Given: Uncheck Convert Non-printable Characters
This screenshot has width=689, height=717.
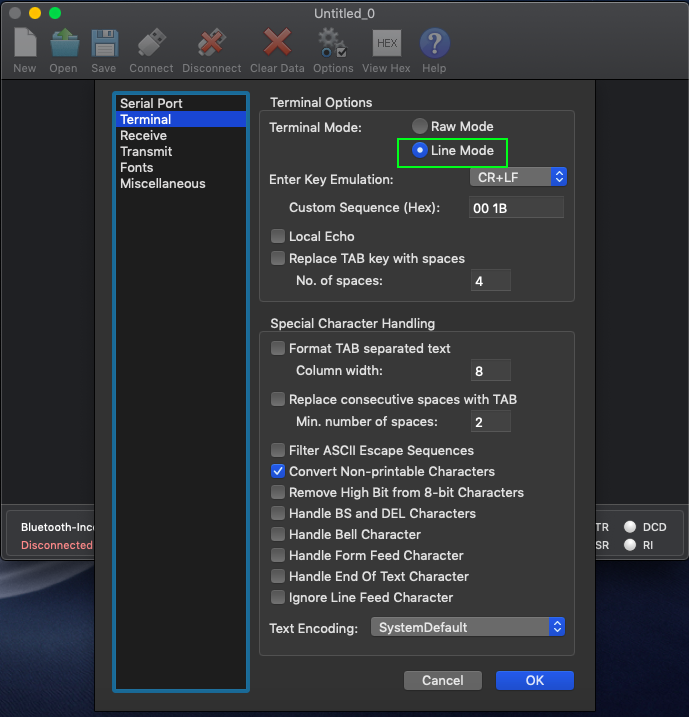Looking at the screenshot, I should [279, 472].
